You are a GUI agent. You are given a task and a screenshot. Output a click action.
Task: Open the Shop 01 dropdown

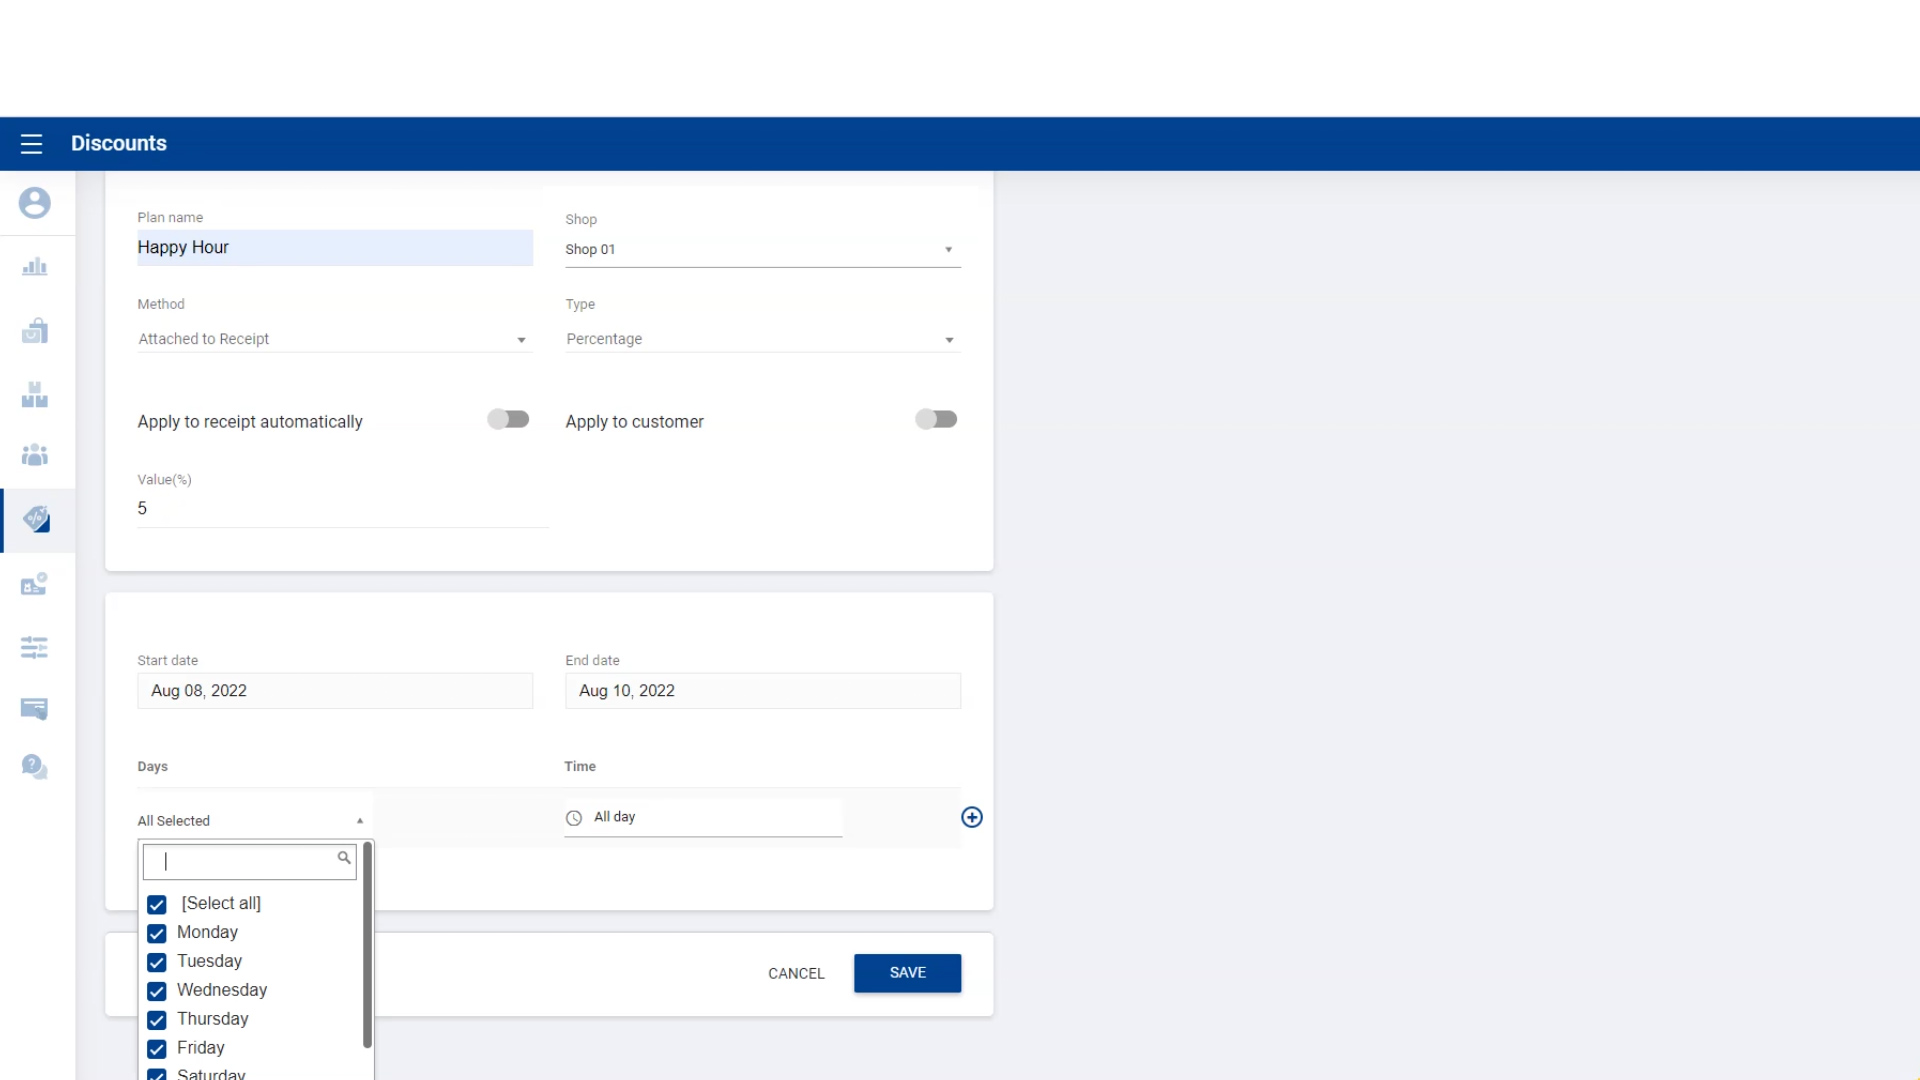[762, 250]
